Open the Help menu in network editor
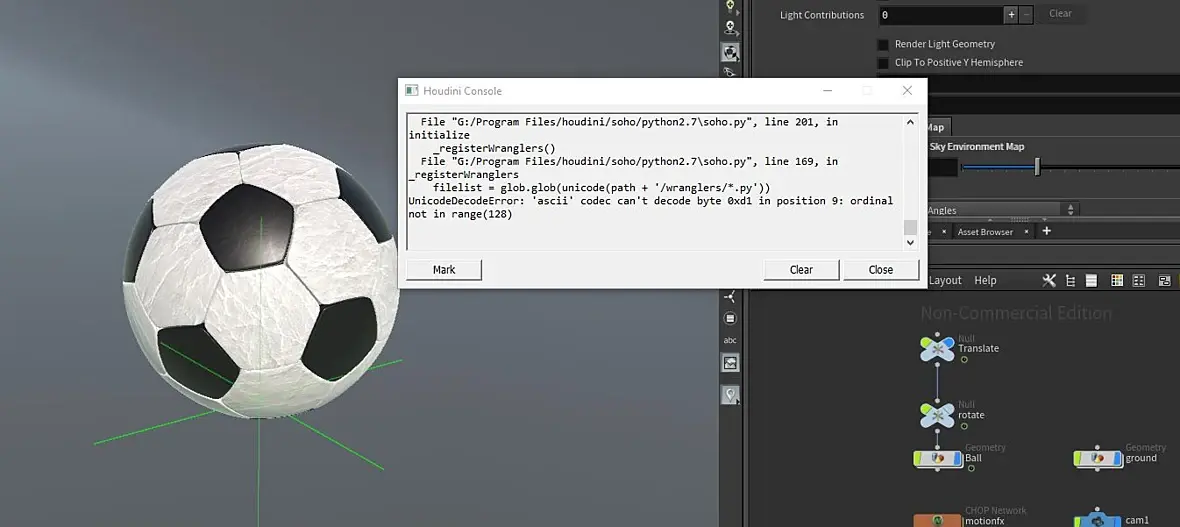The height and width of the screenshot is (527, 1180). [x=985, y=280]
